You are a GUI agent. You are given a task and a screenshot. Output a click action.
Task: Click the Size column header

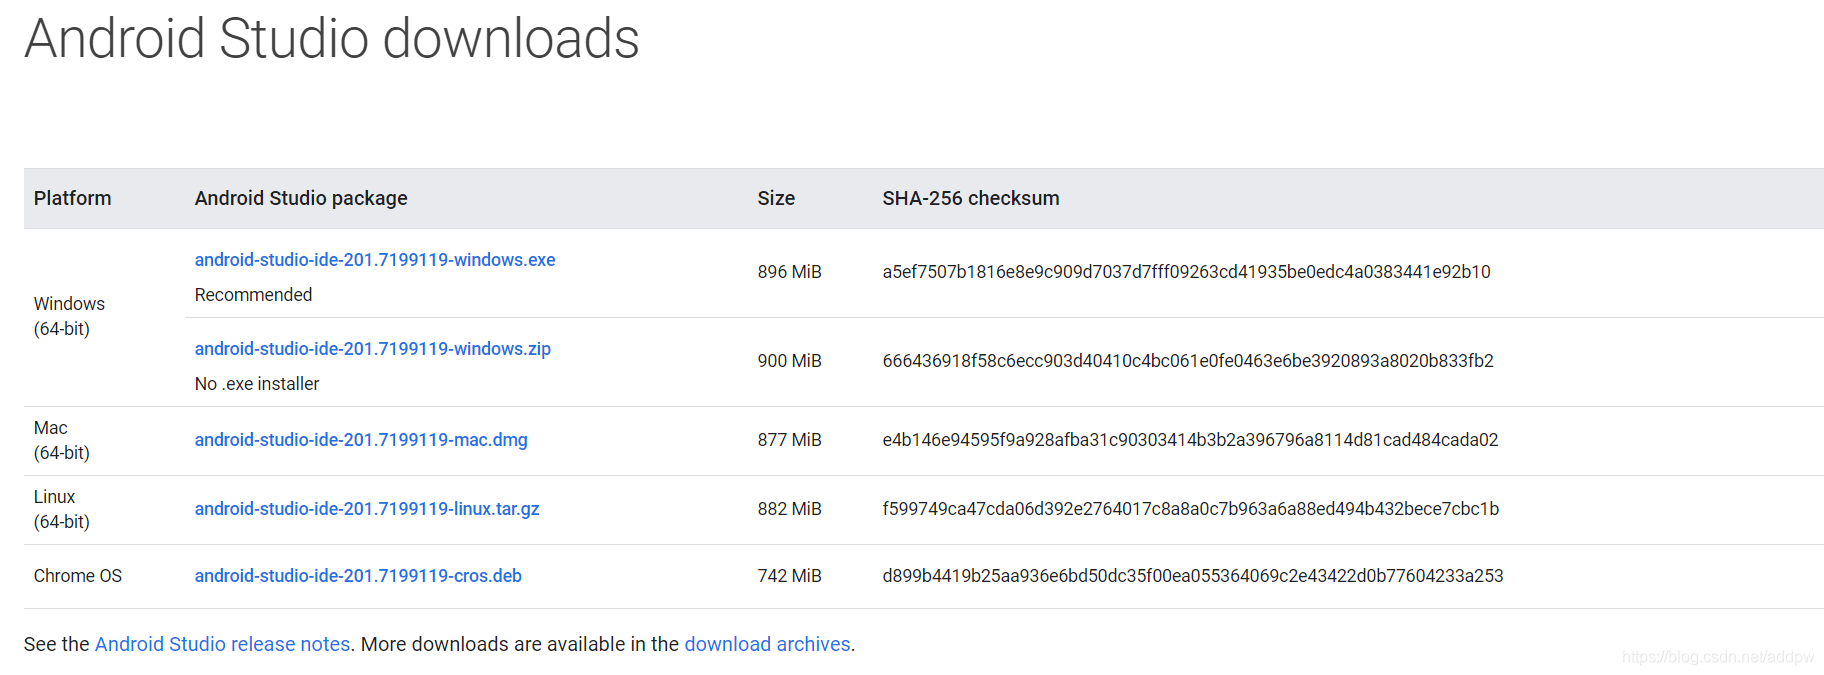776,198
